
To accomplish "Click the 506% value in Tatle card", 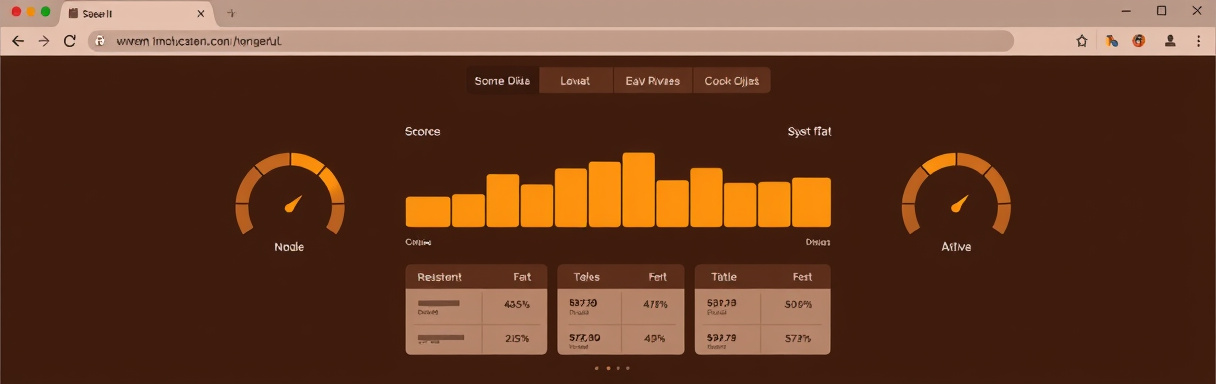I will [x=799, y=305].
